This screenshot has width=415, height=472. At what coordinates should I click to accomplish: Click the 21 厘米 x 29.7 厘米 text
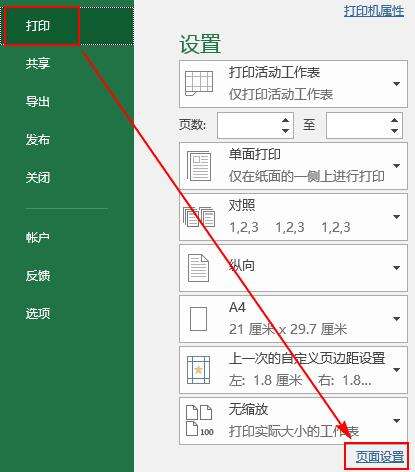pos(288,329)
